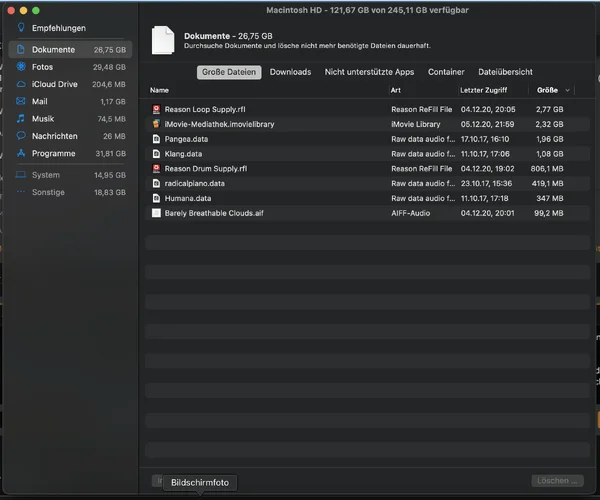600x500 pixels.
Task: Select Mail category in sidebar
Action: coord(70,101)
